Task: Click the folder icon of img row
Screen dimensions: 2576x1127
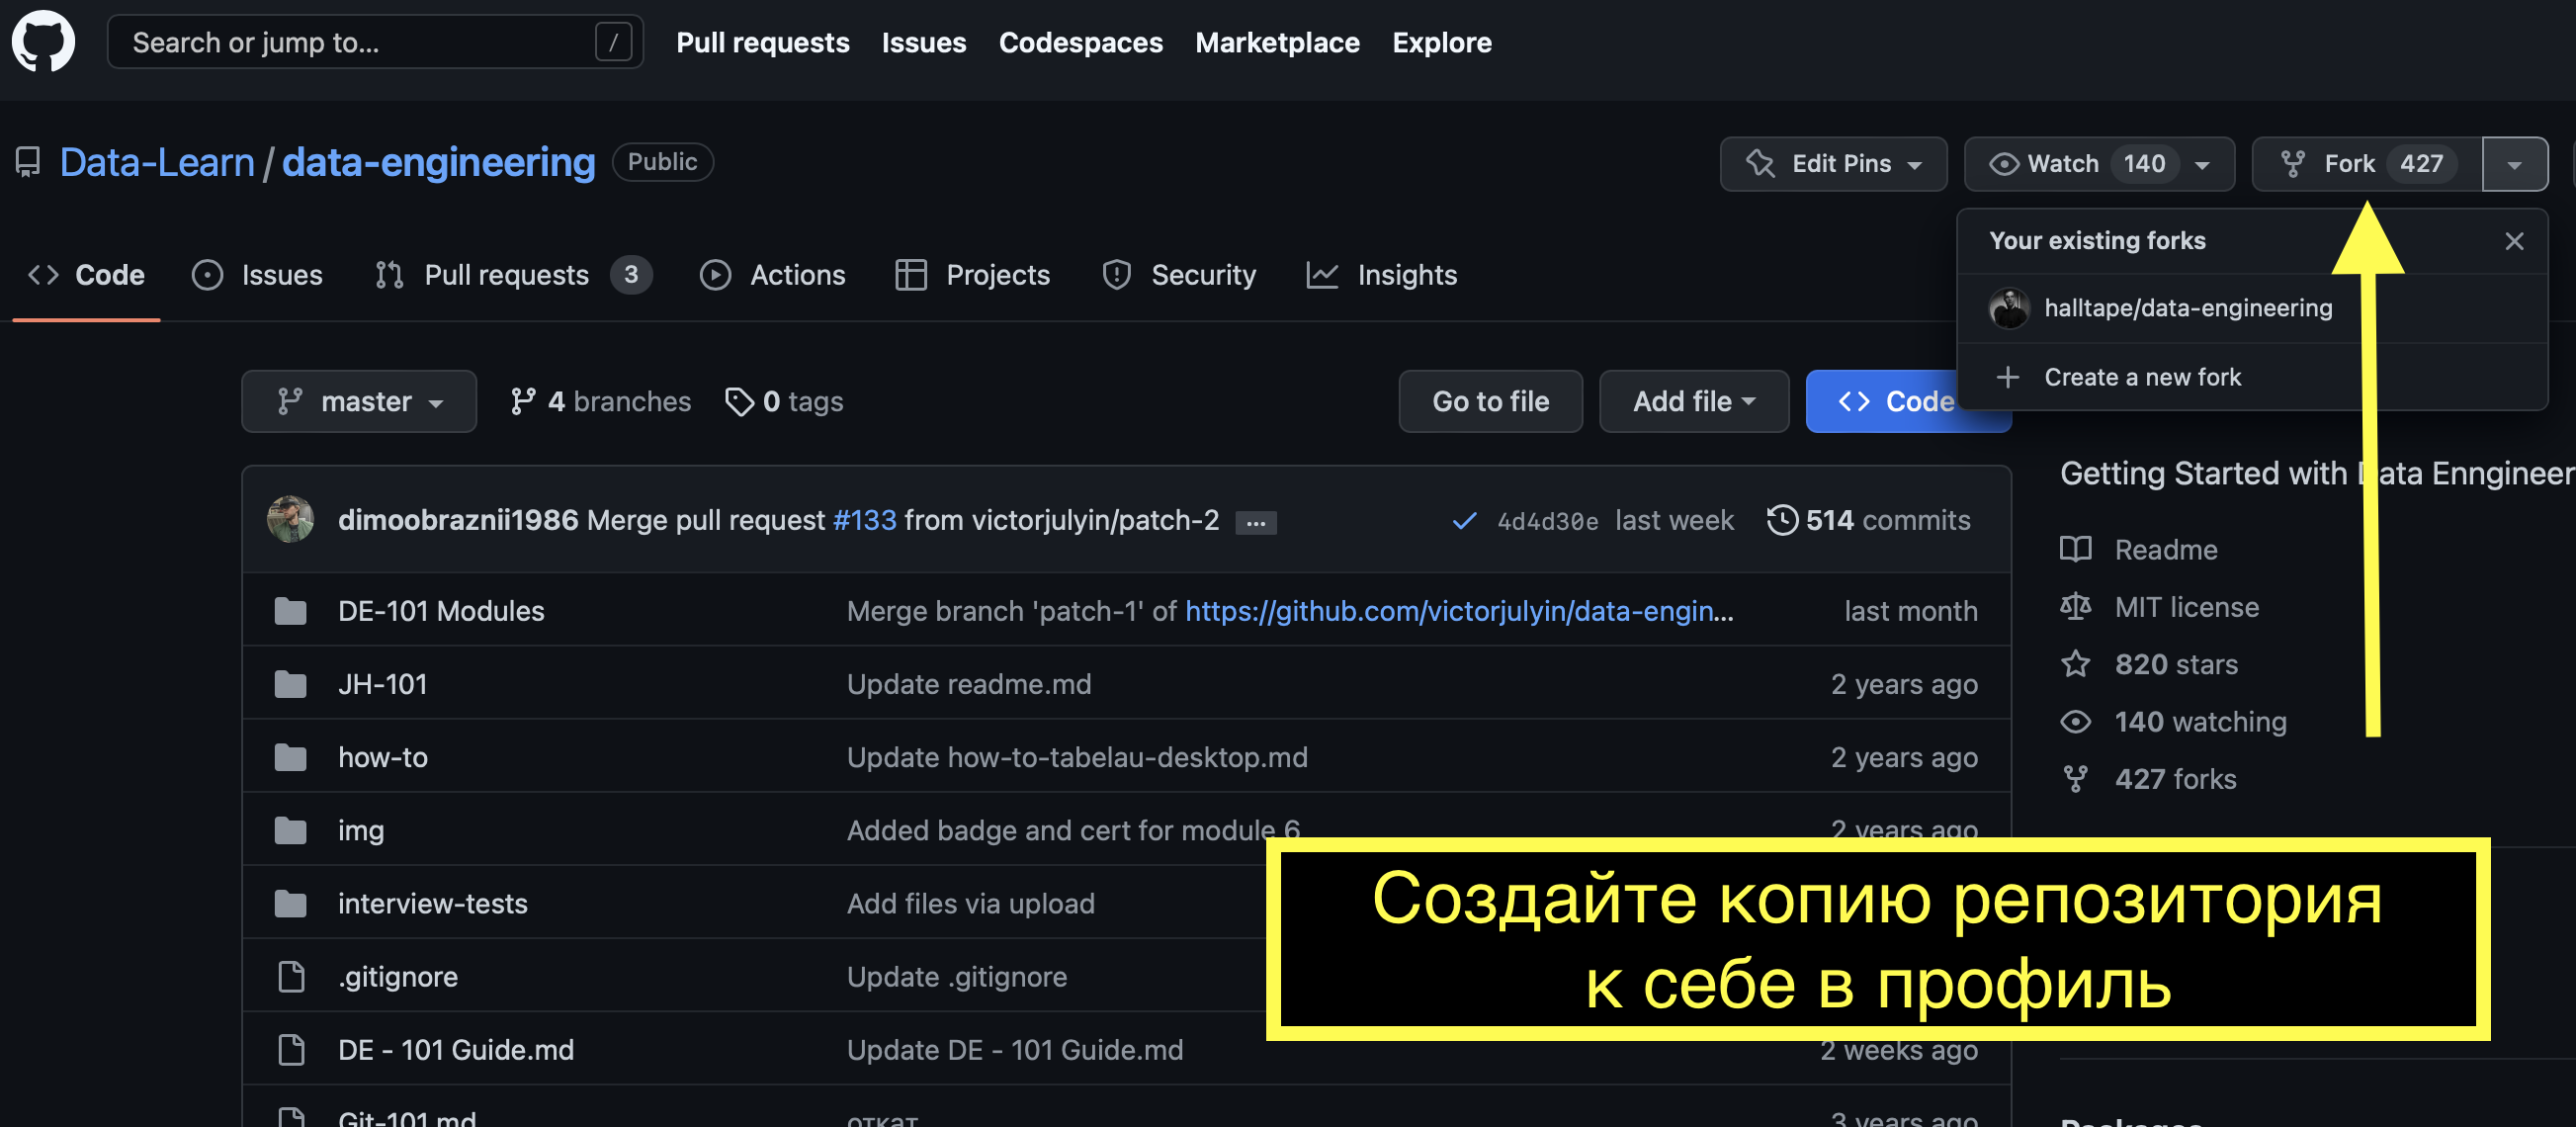Action: 290,830
